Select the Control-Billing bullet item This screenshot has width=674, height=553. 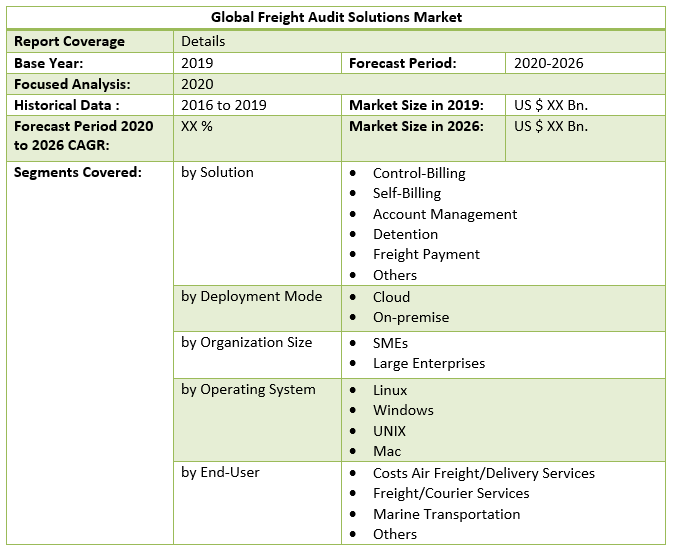tap(419, 173)
